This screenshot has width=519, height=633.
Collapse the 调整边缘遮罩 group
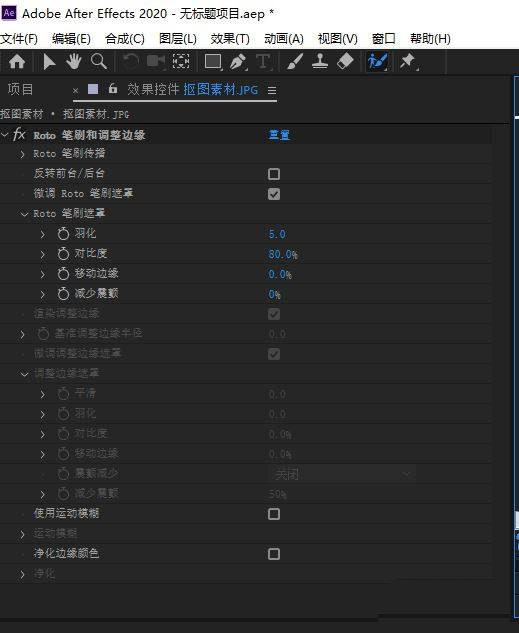tap(24, 374)
